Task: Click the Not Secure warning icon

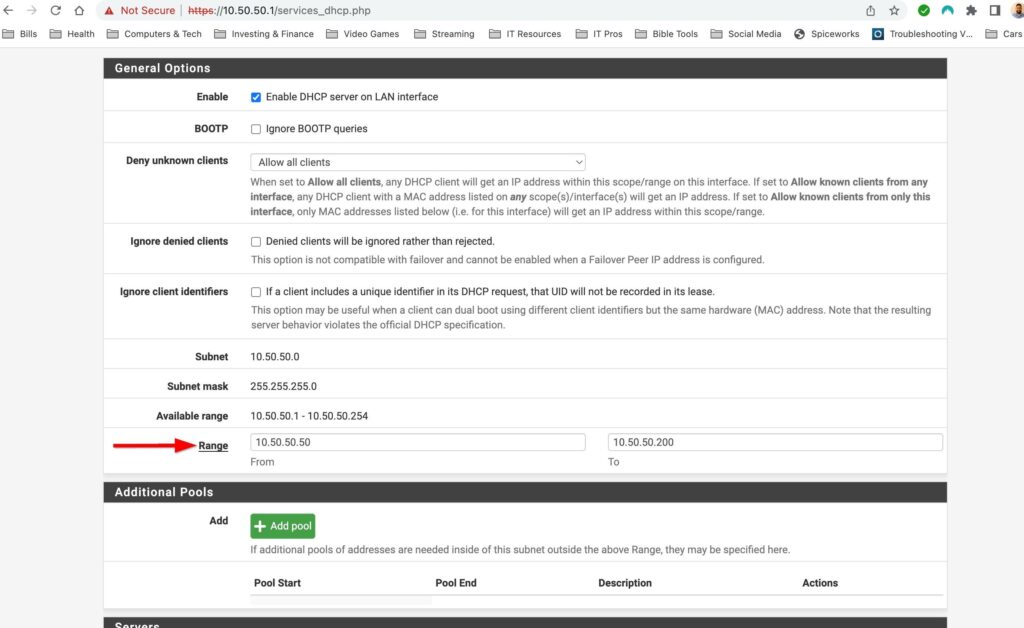Action: pos(109,10)
